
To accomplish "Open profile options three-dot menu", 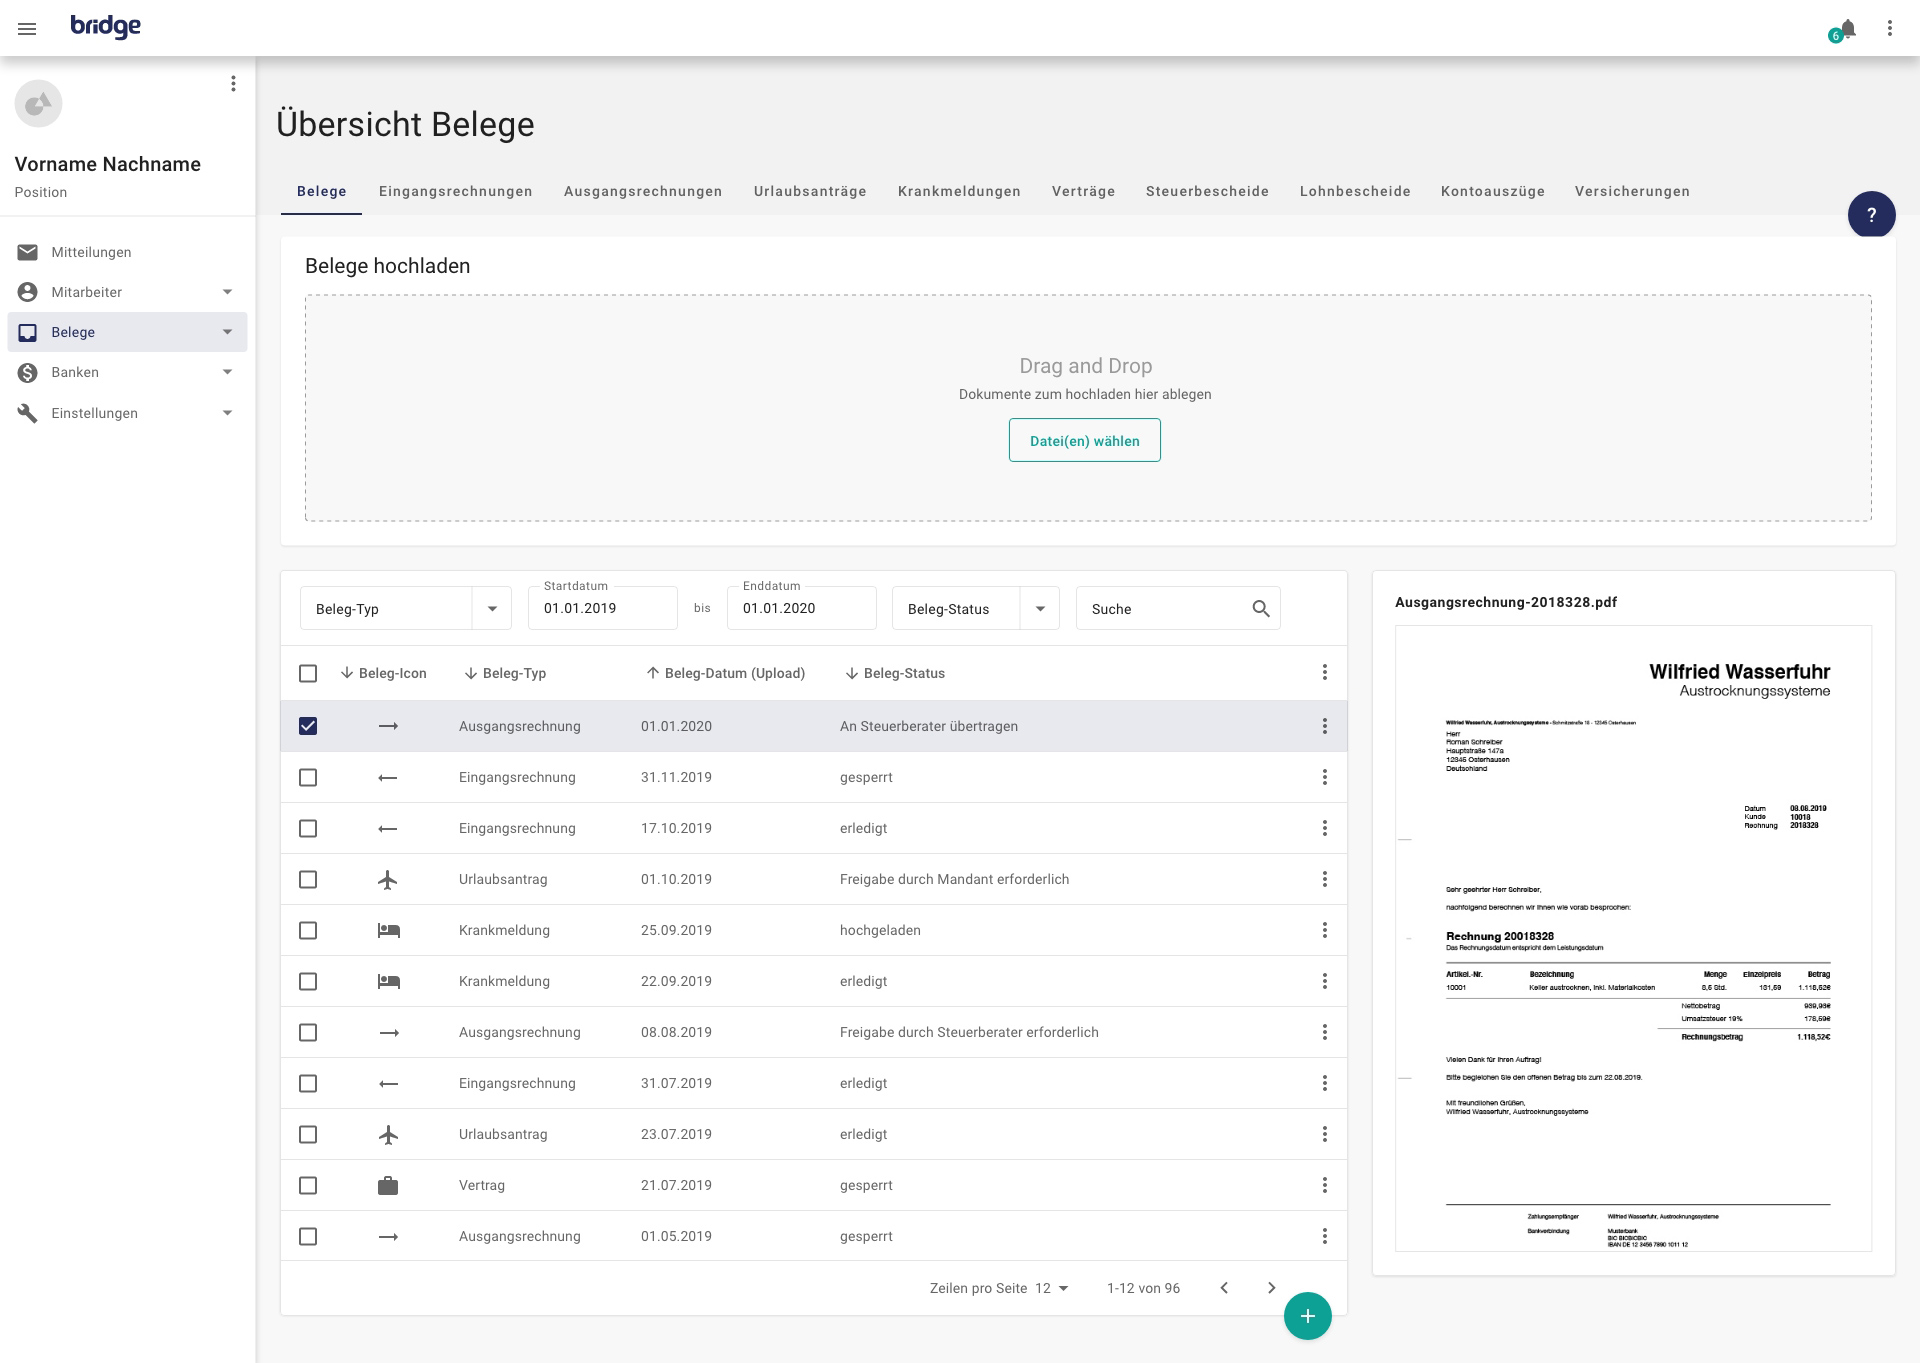I will pyautogui.click(x=233, y=84).
